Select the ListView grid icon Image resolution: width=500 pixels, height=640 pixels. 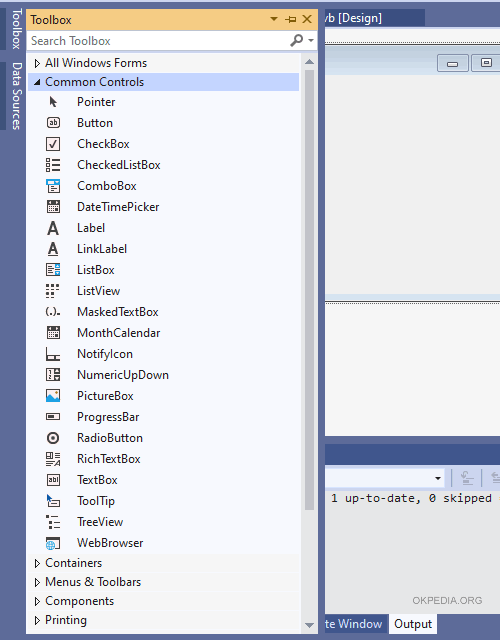53,291
